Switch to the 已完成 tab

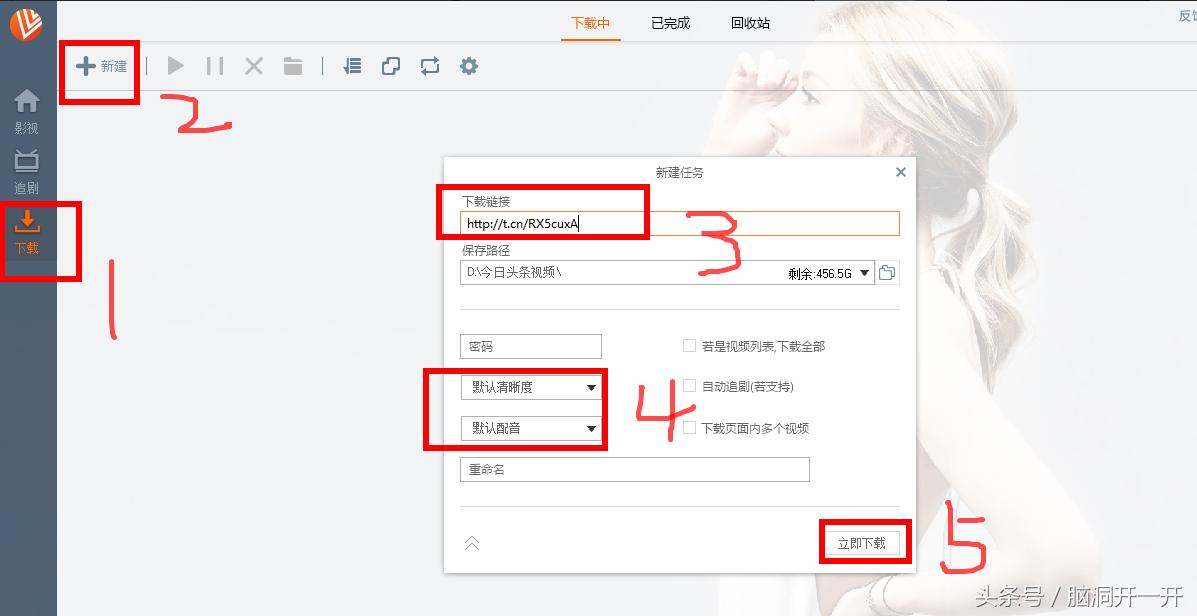point(668,22)
